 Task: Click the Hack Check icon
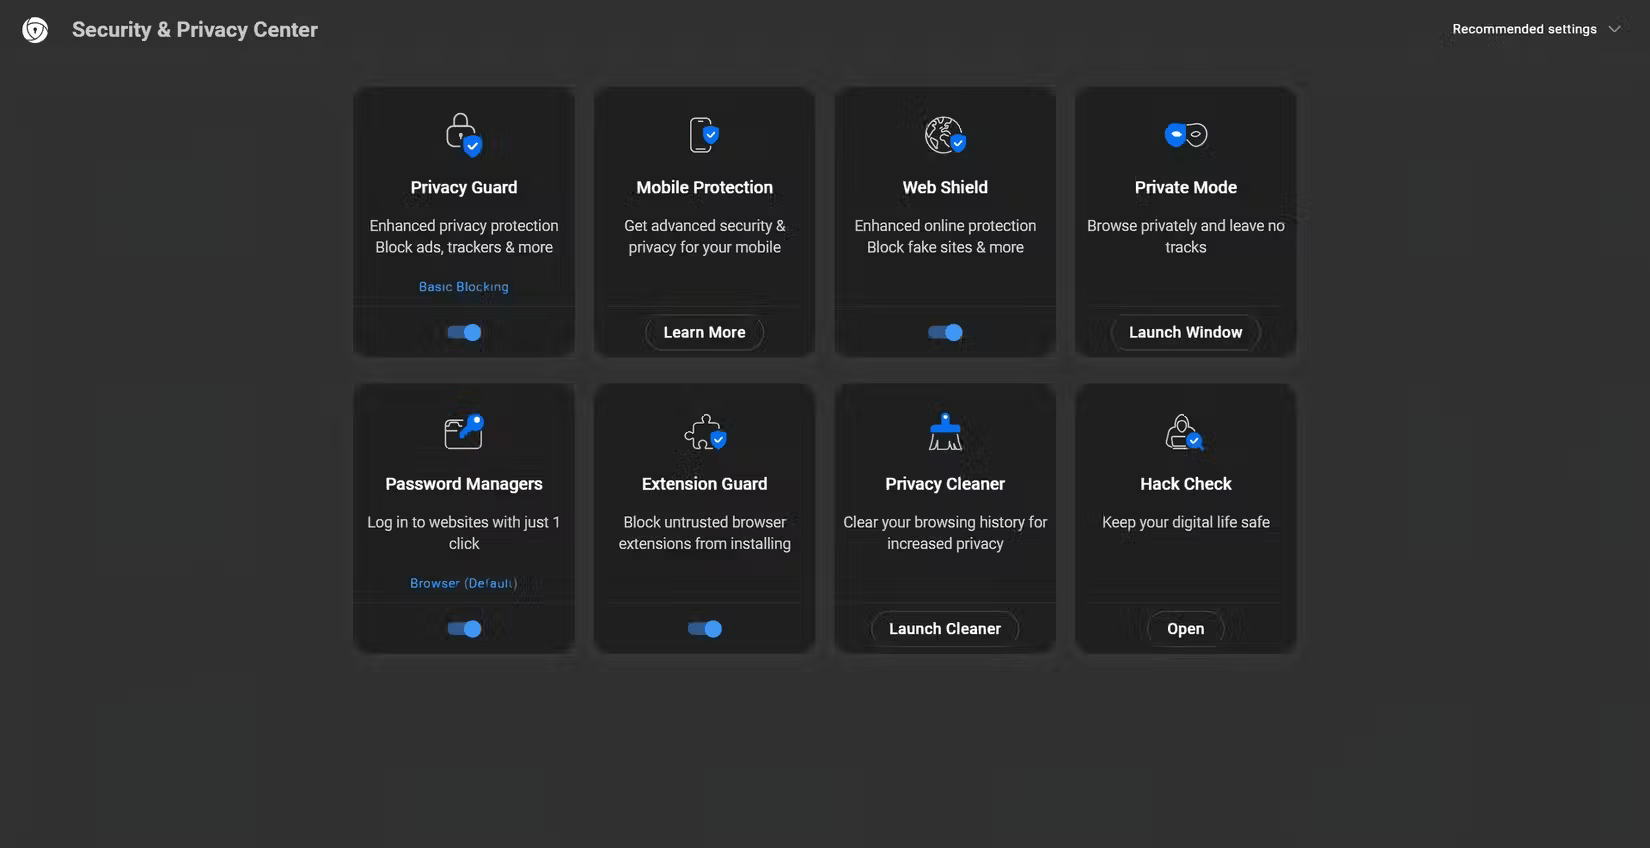pyautogui.click(x=1185, y=432)
